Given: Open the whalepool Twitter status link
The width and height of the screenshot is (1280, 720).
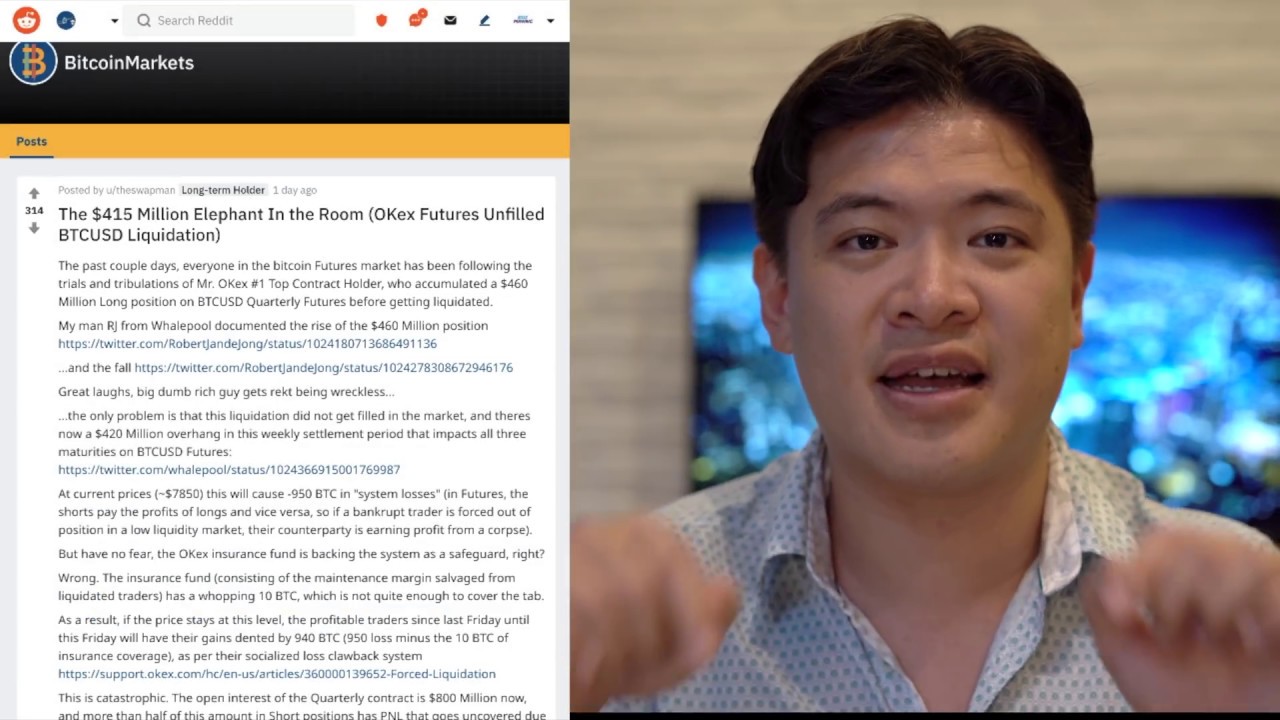Looking at the screenshot, I should click(x=229, y=469).
